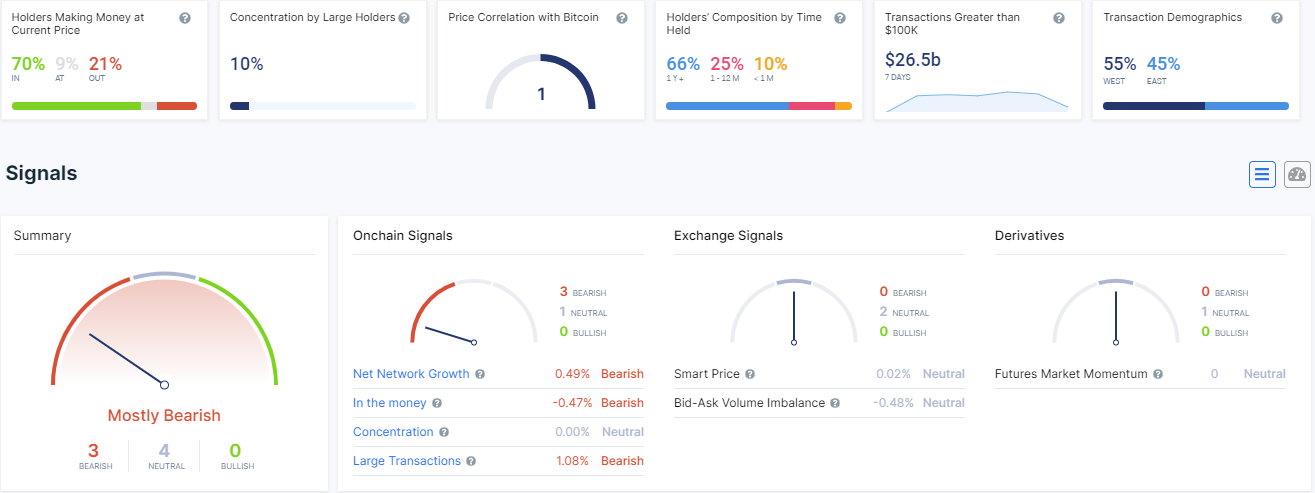Click help icon next to Smart Price
Viewport: 1315px width, 493px height.
pos(750,374)
